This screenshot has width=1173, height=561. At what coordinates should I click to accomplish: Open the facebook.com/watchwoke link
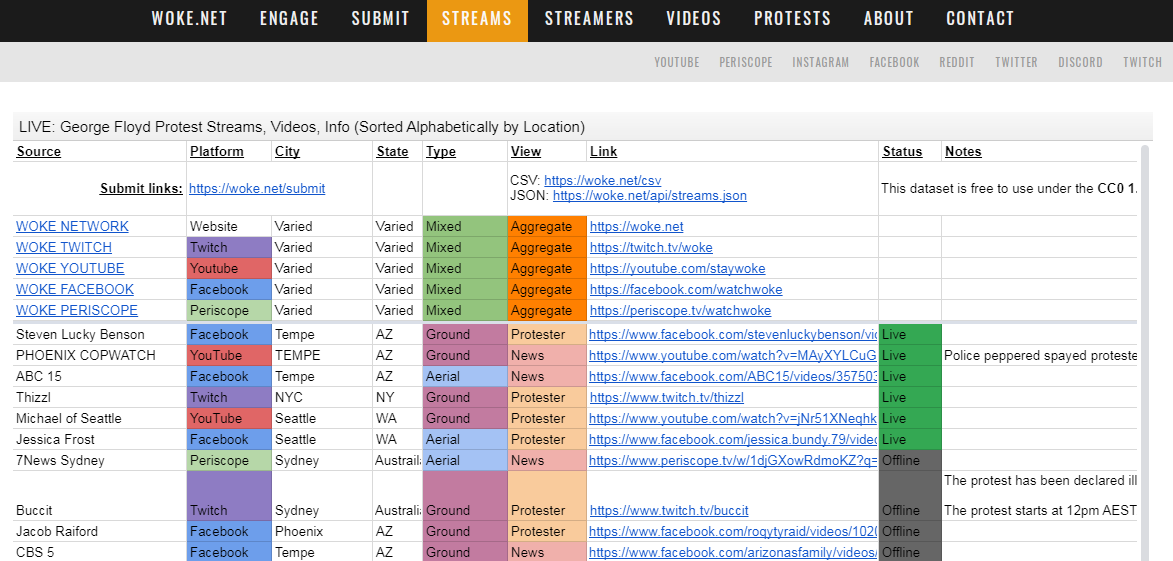(687, 289)
